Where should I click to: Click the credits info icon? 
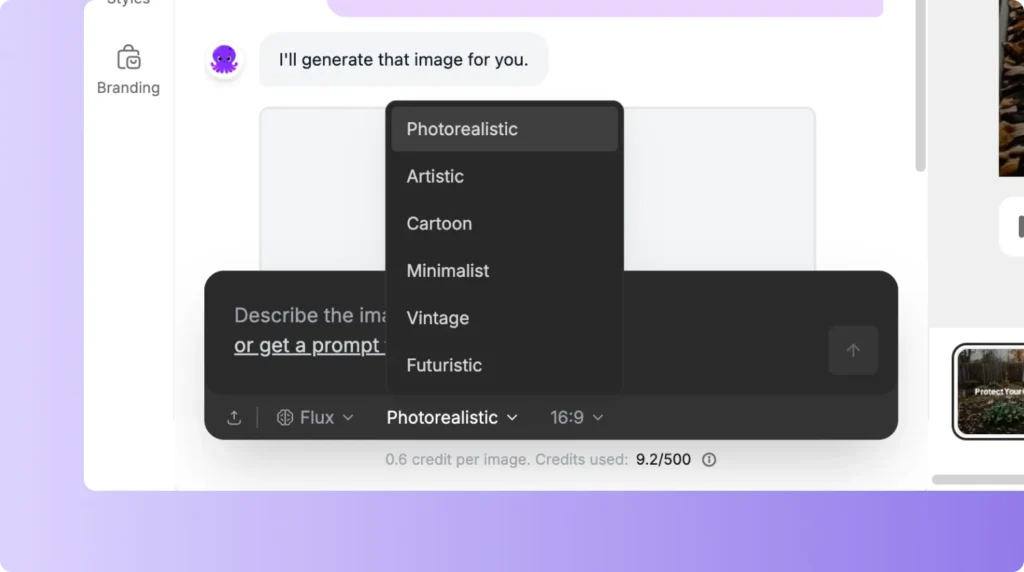click(x=709, y=460)
